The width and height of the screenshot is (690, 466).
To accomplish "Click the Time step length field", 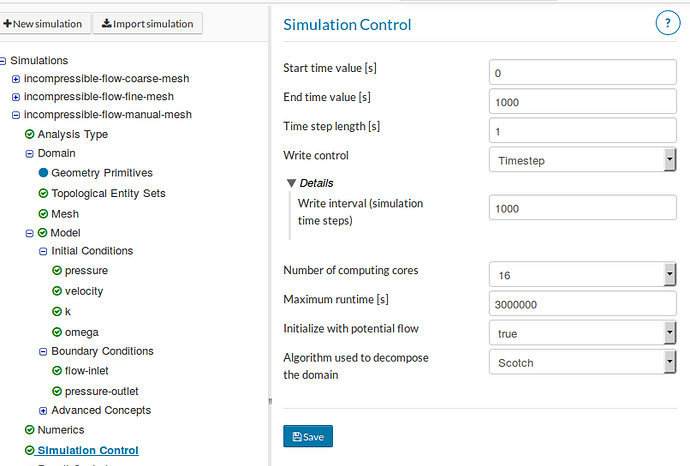I will pos(583,130).
